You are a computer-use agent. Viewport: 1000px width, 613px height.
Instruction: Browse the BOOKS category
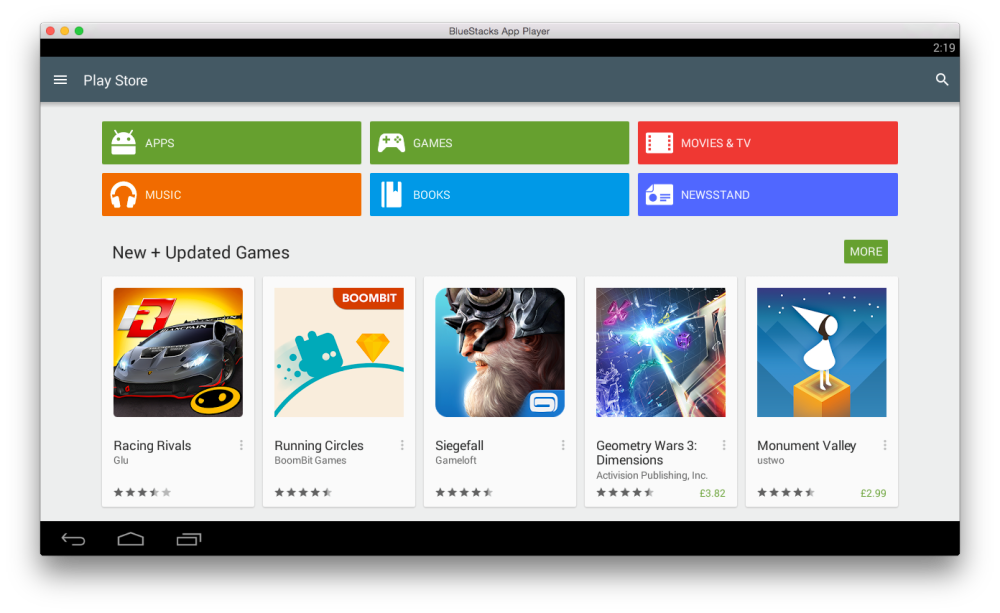[499, 194]
